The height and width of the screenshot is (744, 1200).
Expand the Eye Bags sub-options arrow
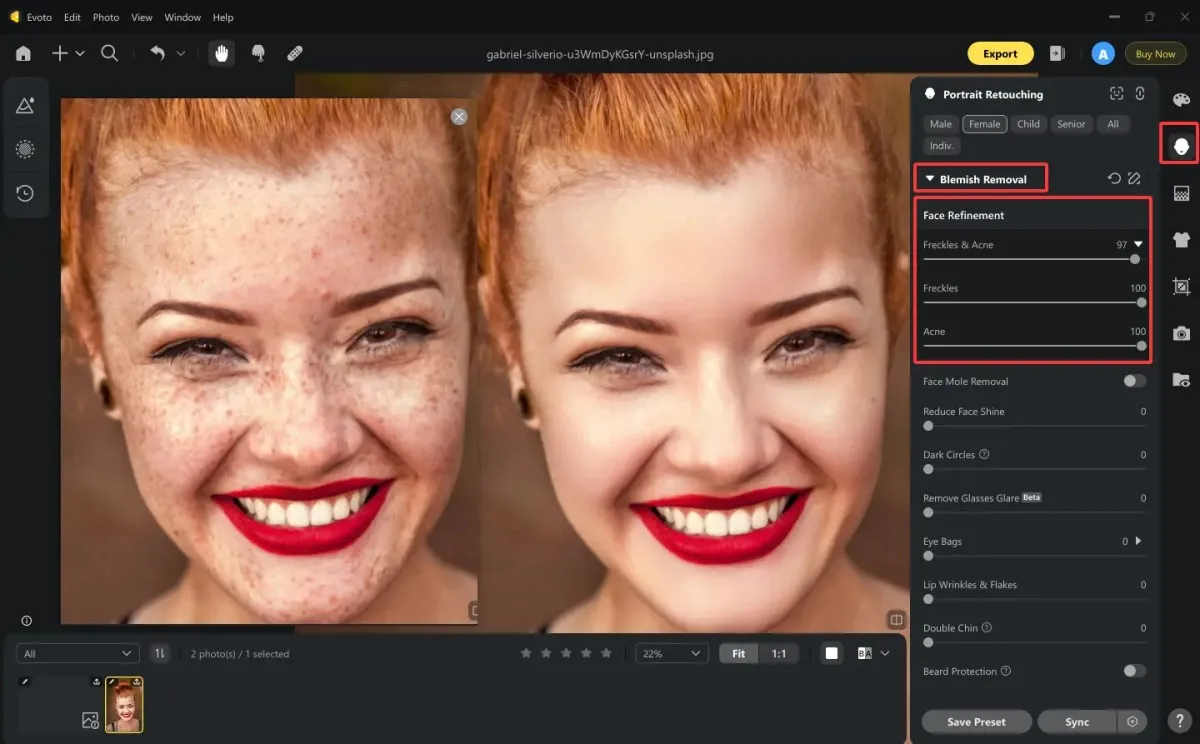point(1138,541)
